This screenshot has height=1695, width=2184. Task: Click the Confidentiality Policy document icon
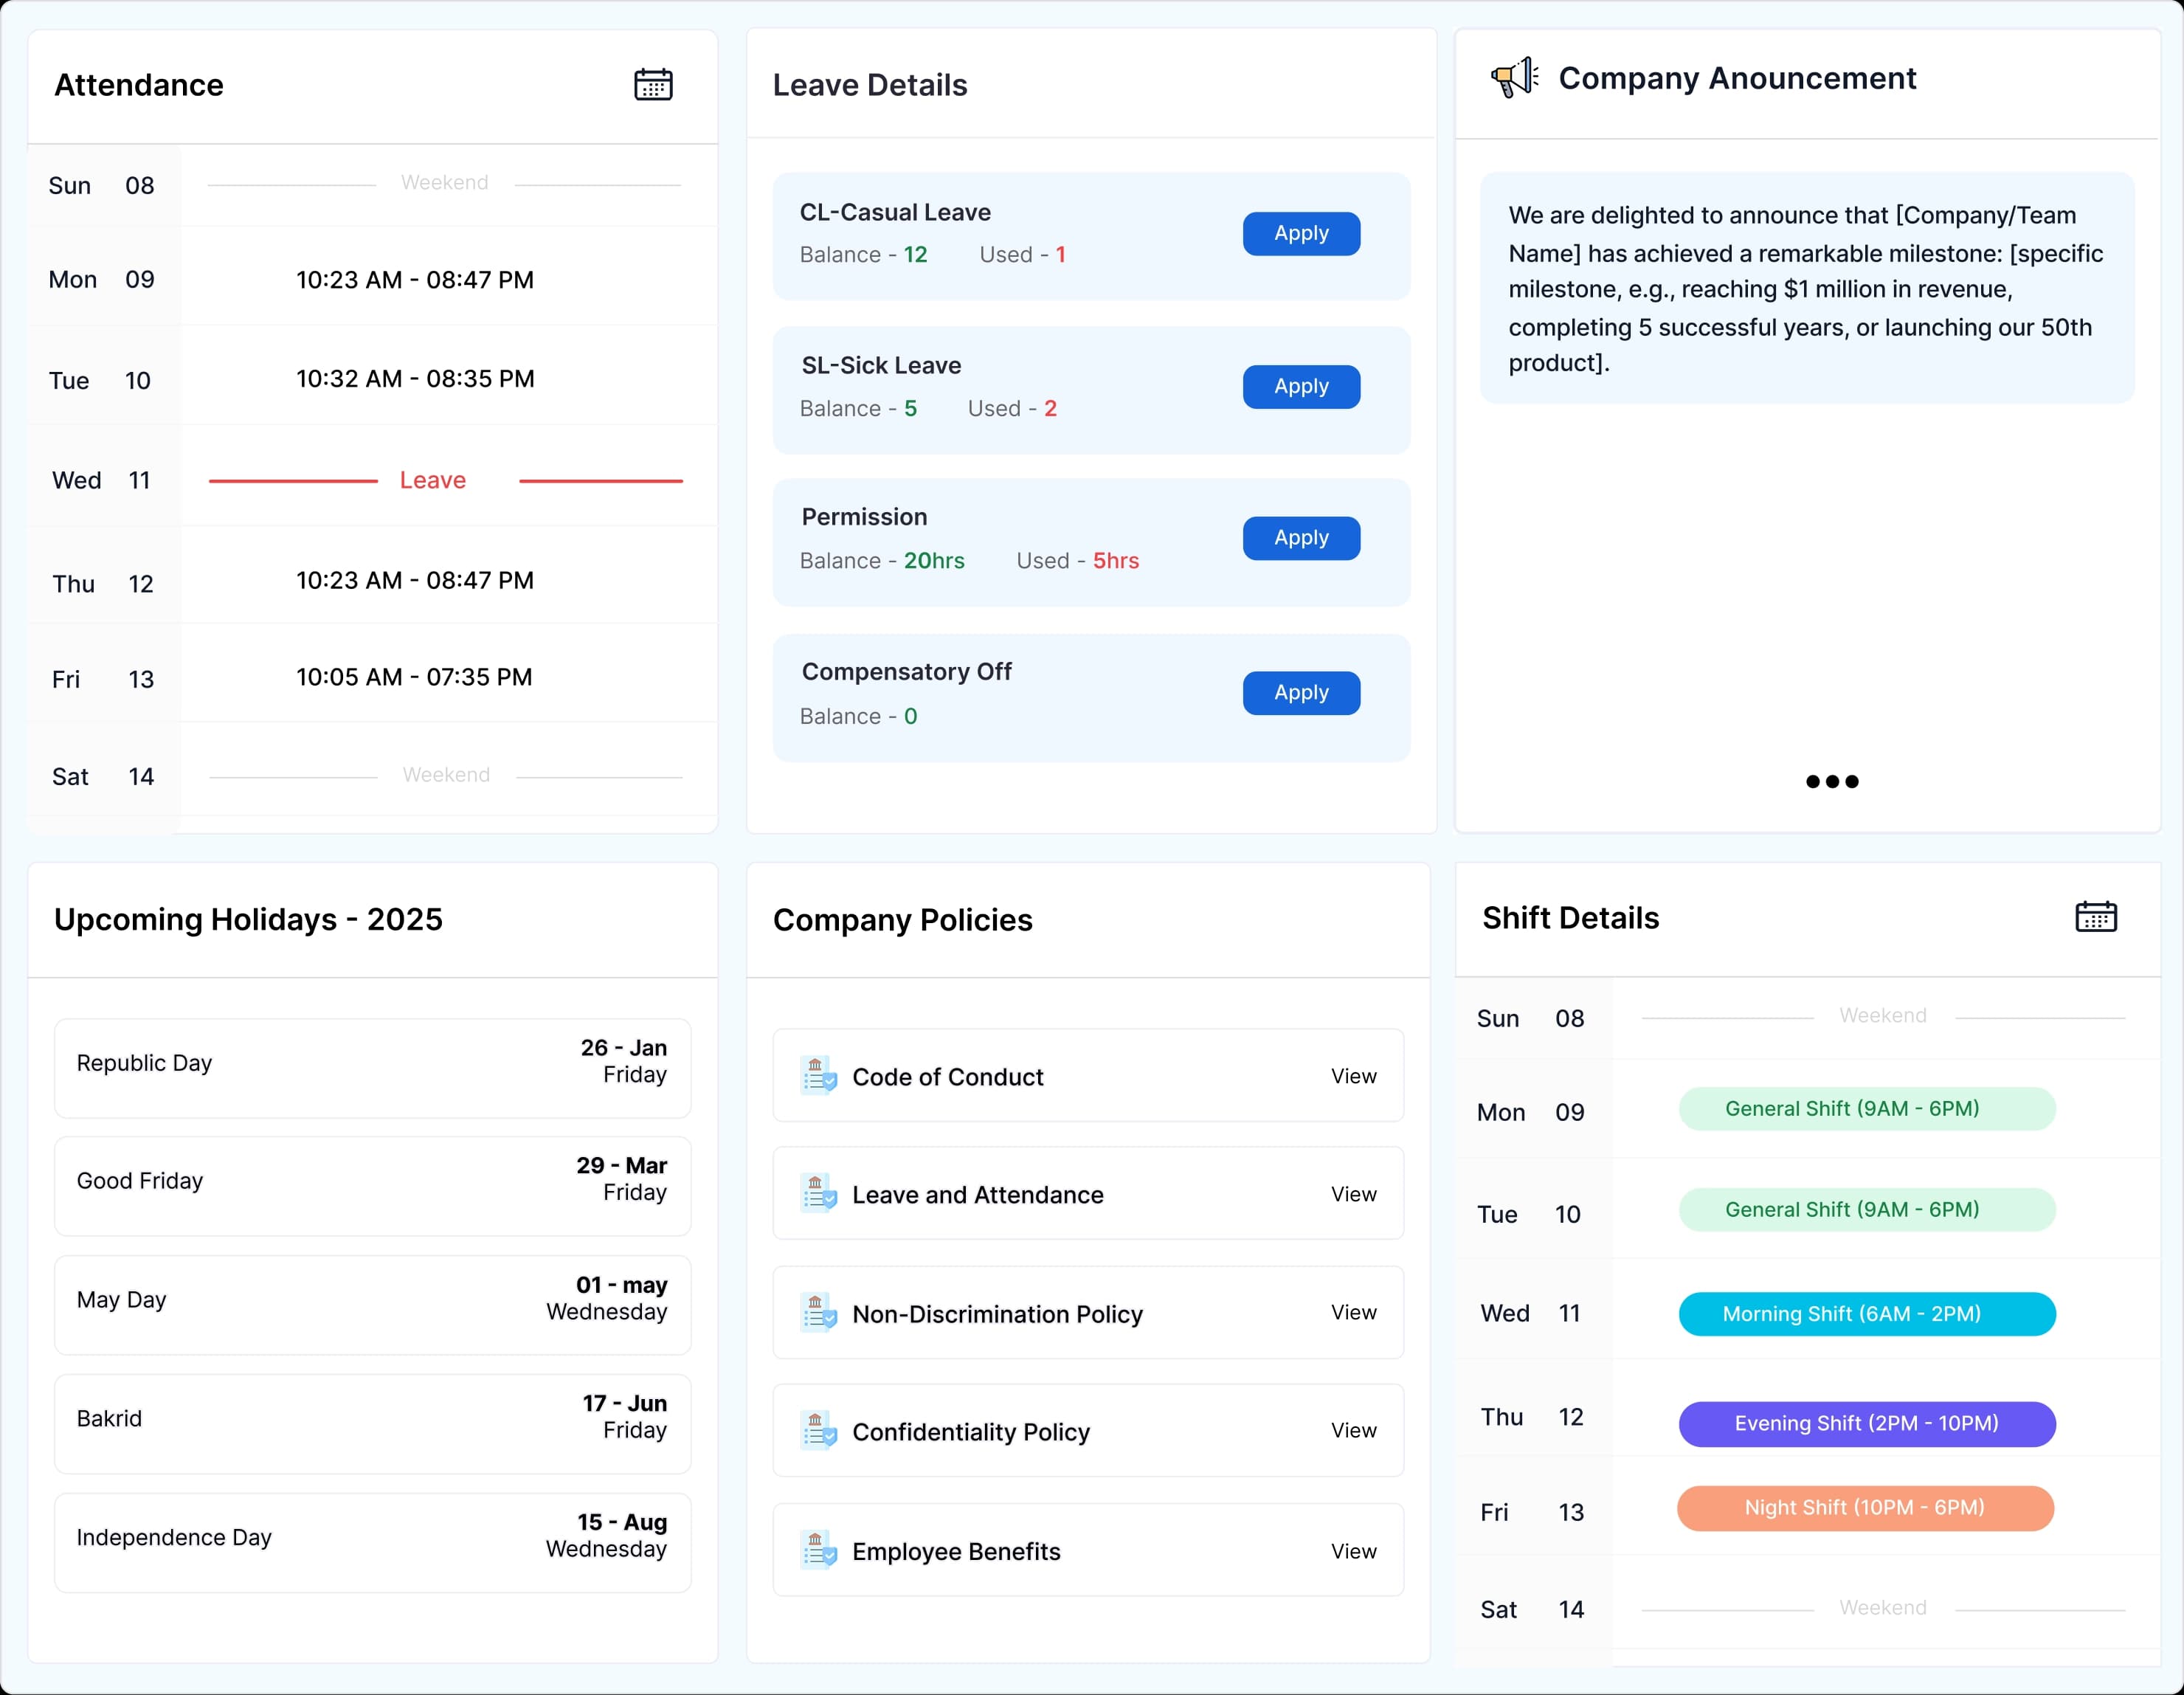click(820, 1431)
